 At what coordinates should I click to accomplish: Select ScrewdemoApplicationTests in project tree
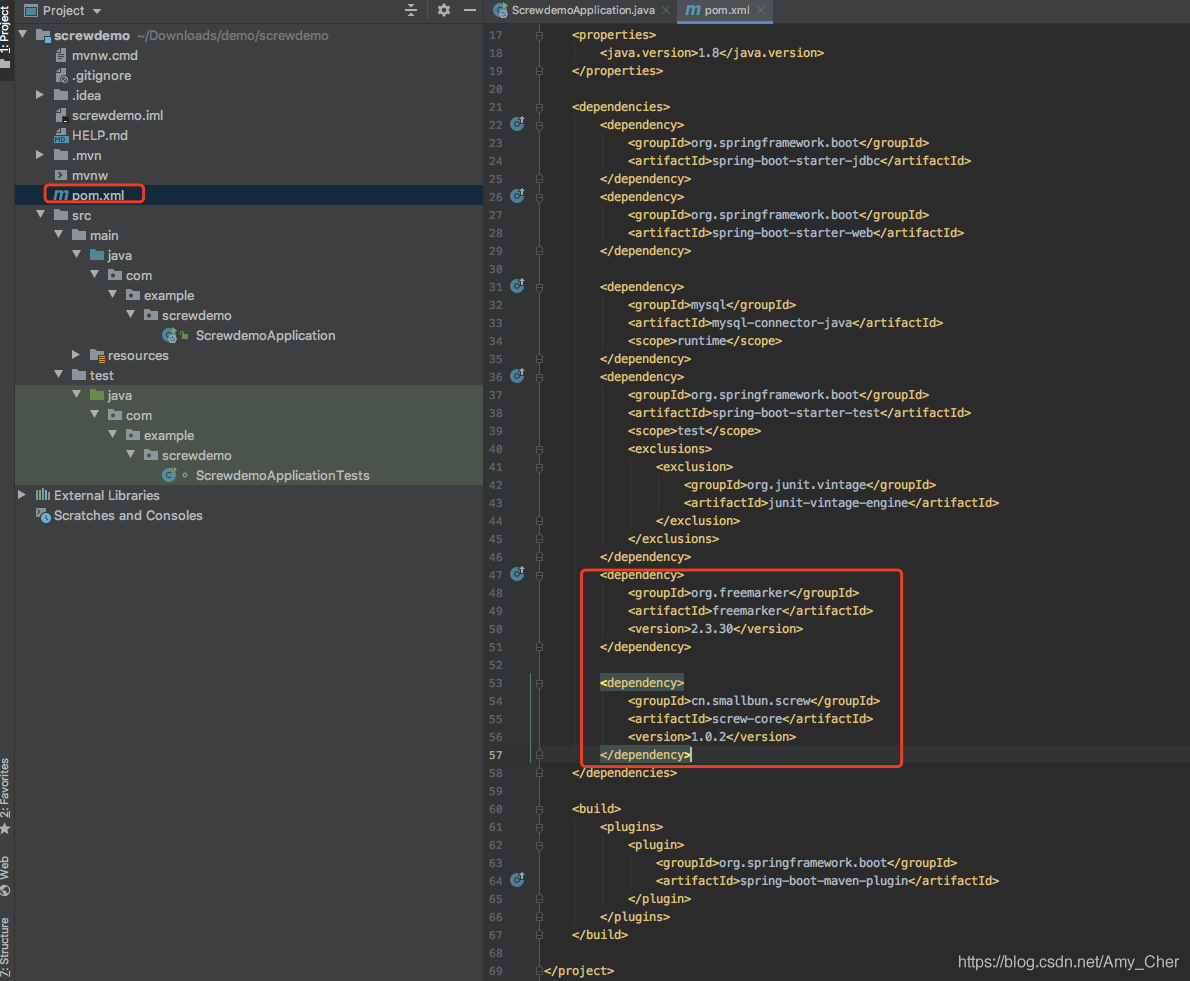coord(282,475)
